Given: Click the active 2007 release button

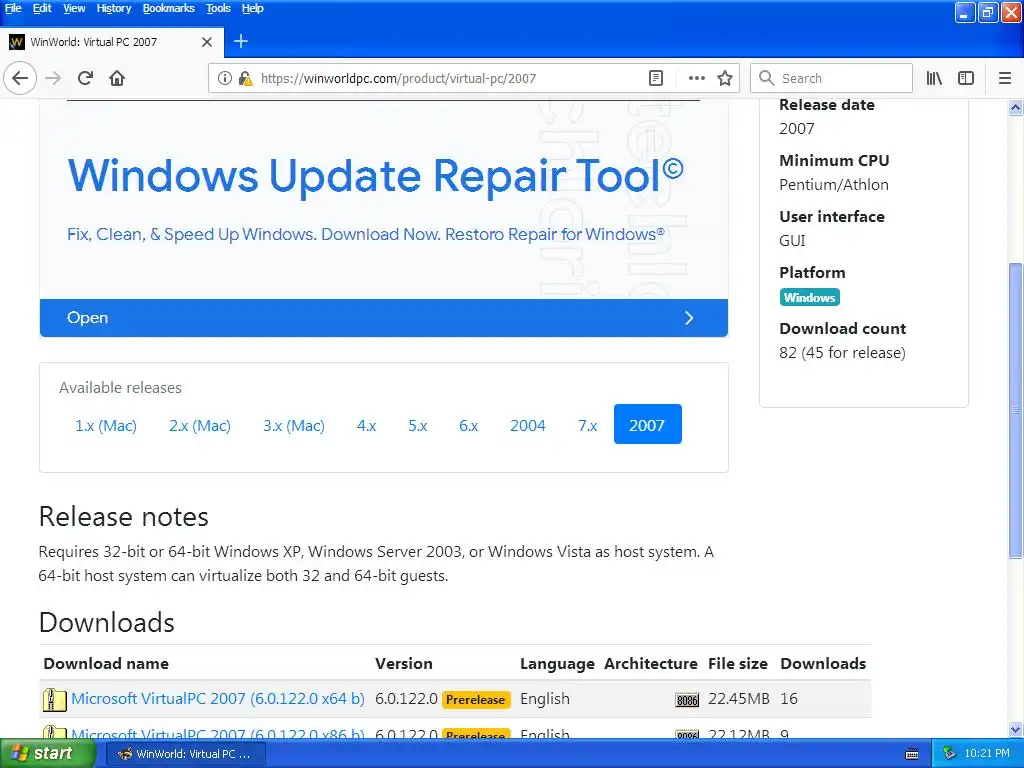Looking at the screenshot, I should coord(647,424).
